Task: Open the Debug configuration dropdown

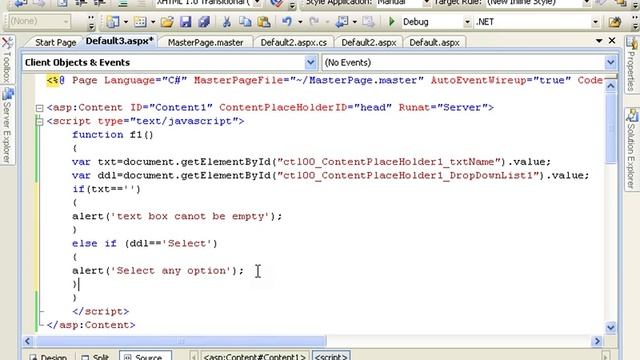Action: tap(467, 22)
